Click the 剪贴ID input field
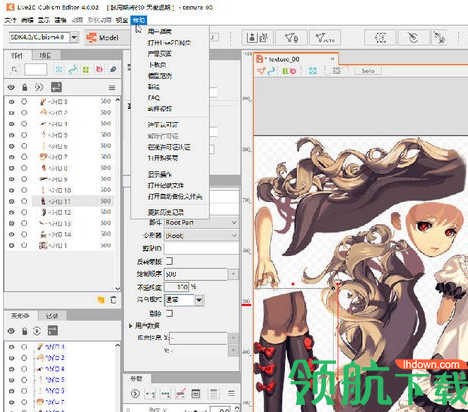The width and height of the screenshot is (468, 412). pos(201,248)
